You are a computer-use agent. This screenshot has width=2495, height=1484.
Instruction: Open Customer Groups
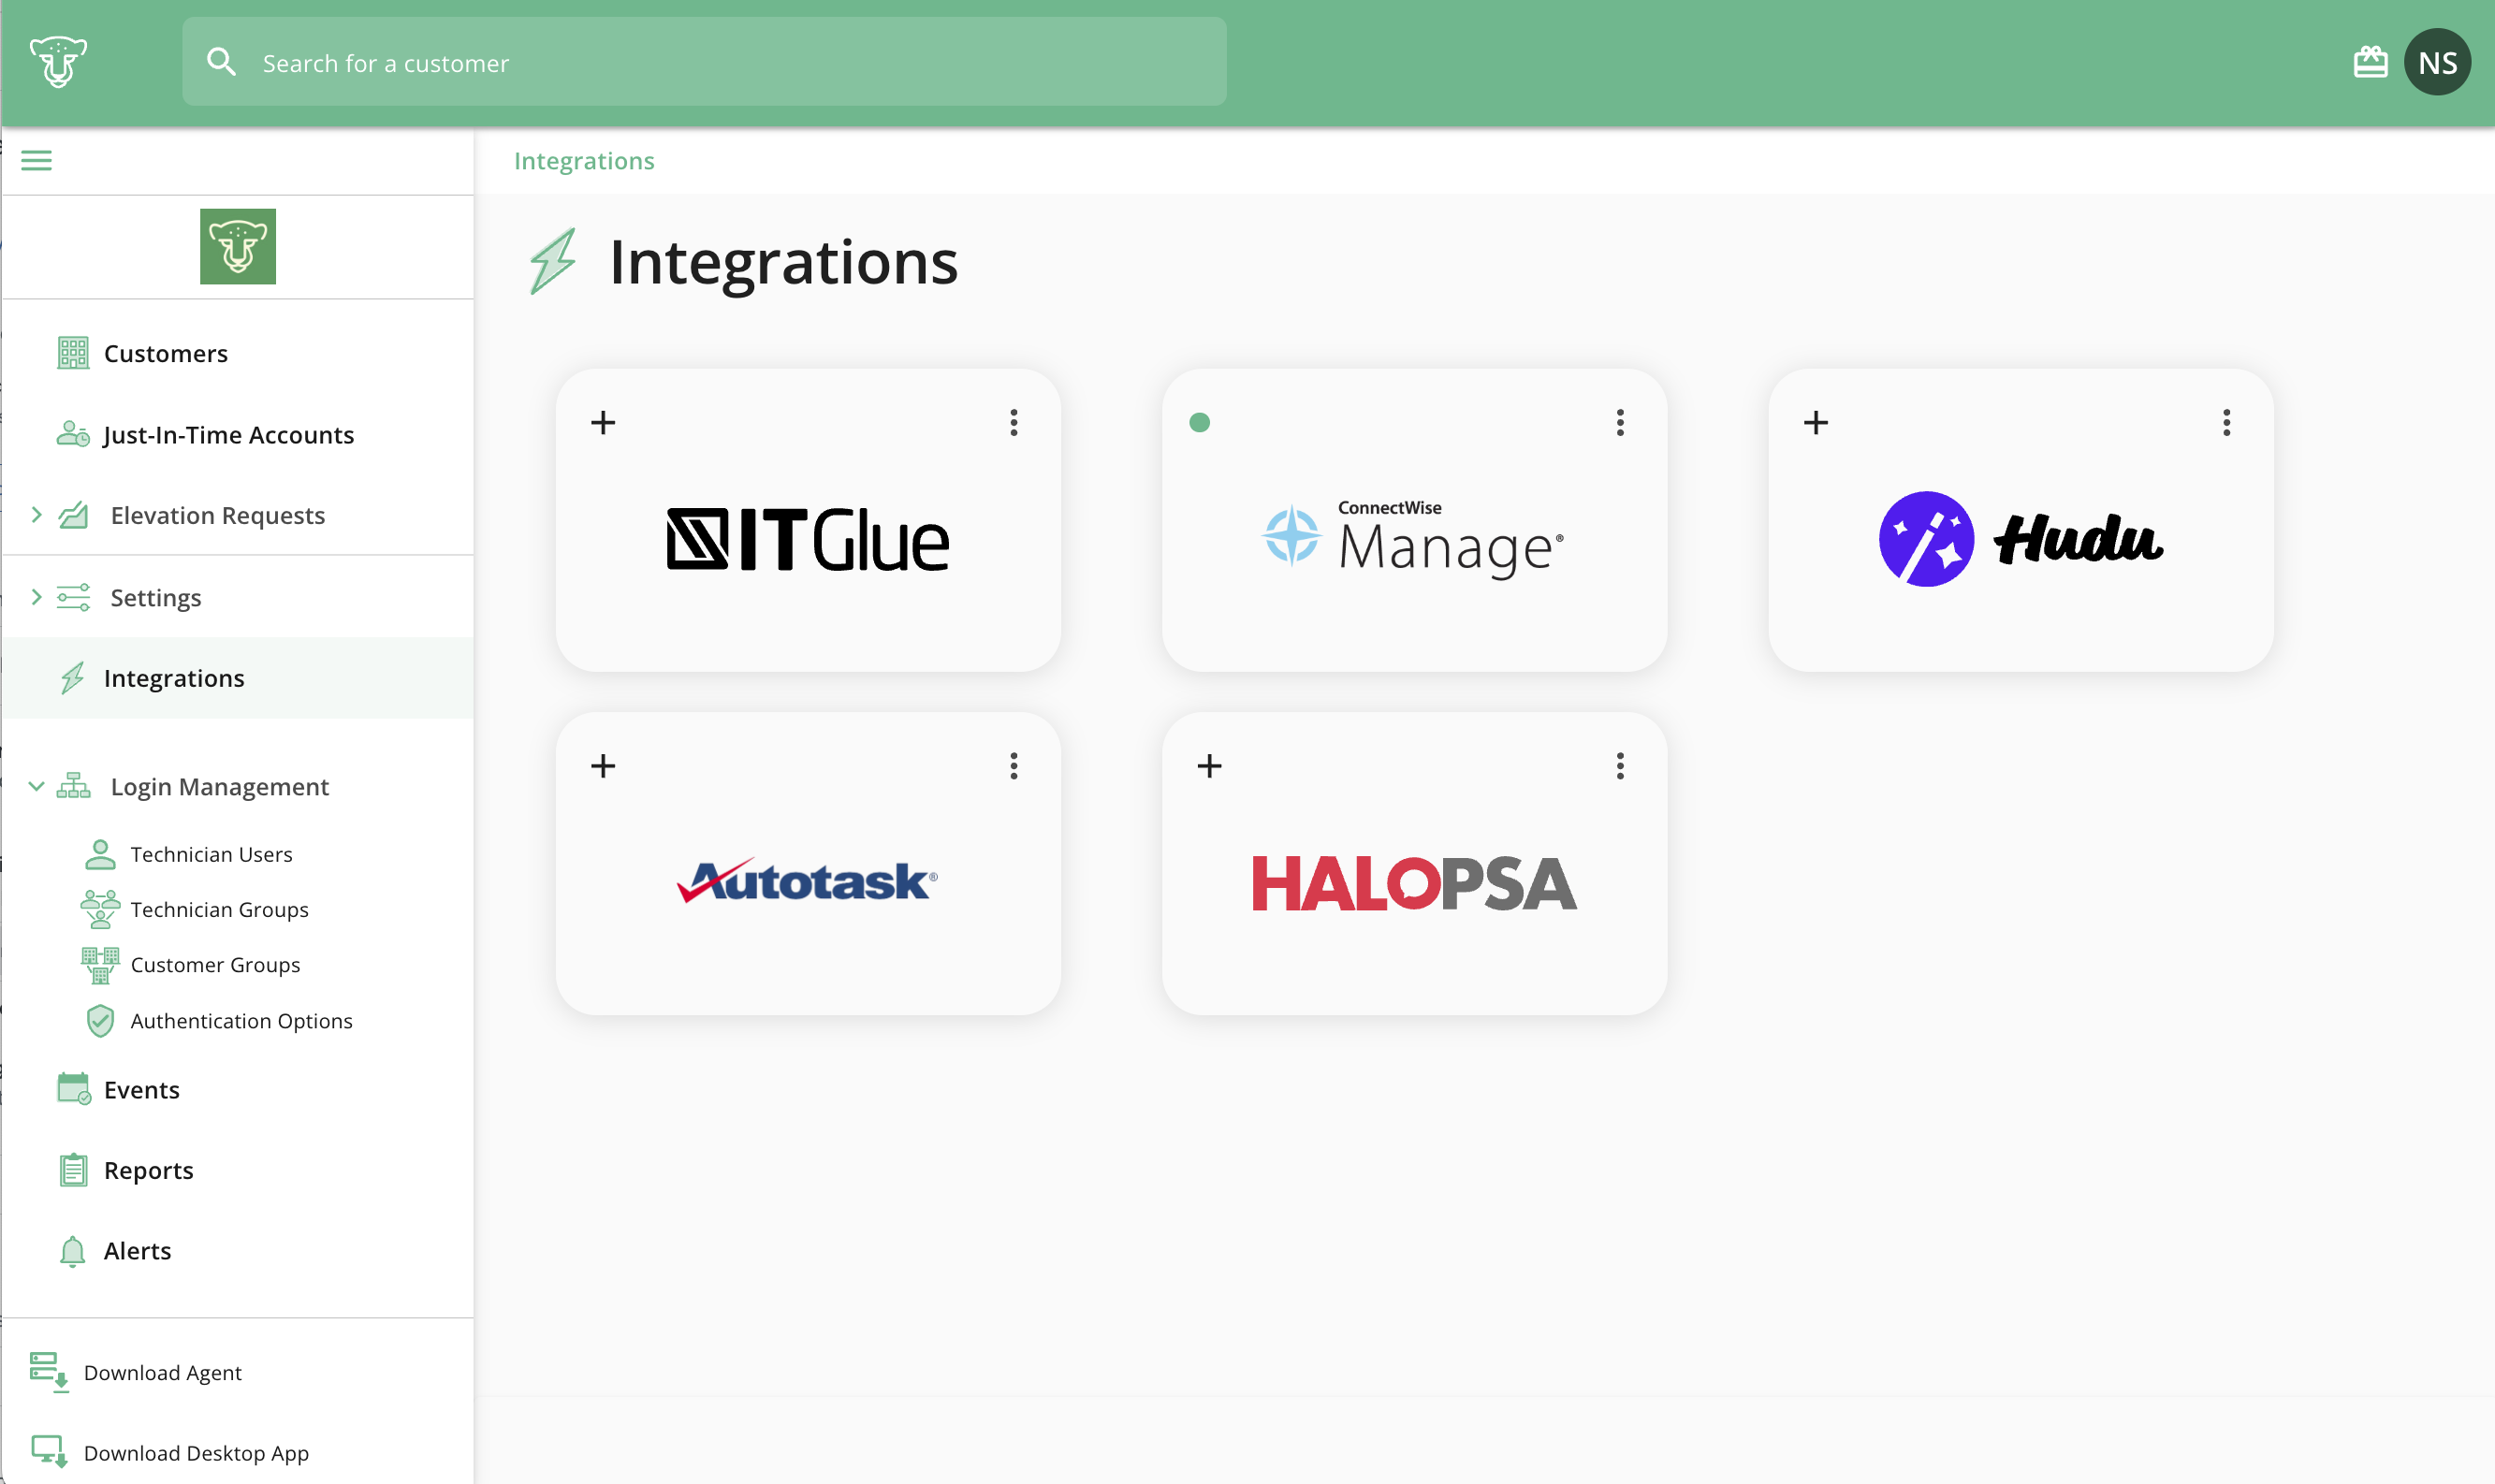(x=215, y=964)
